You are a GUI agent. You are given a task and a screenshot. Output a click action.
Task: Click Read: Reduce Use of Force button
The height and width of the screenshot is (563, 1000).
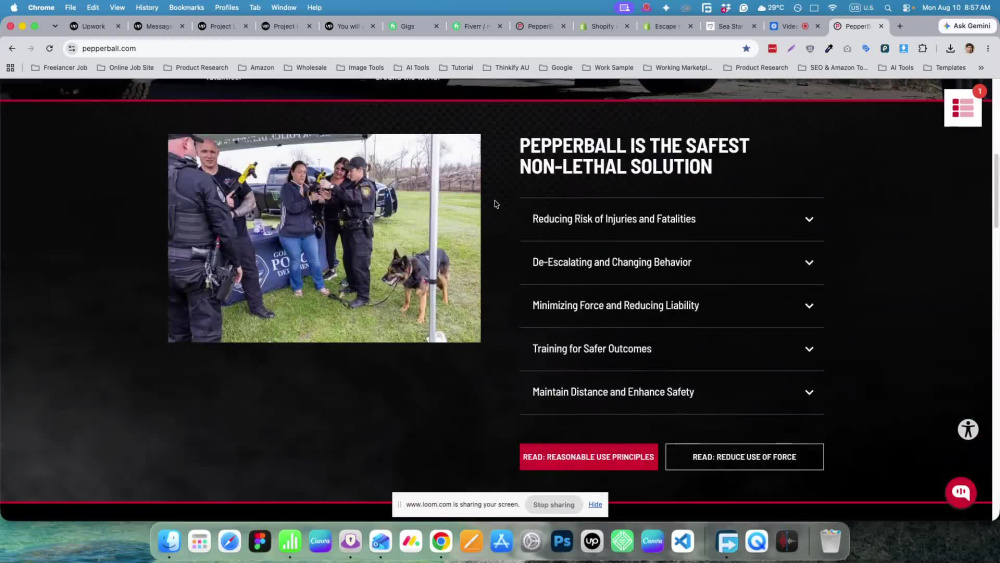point(744,457)
